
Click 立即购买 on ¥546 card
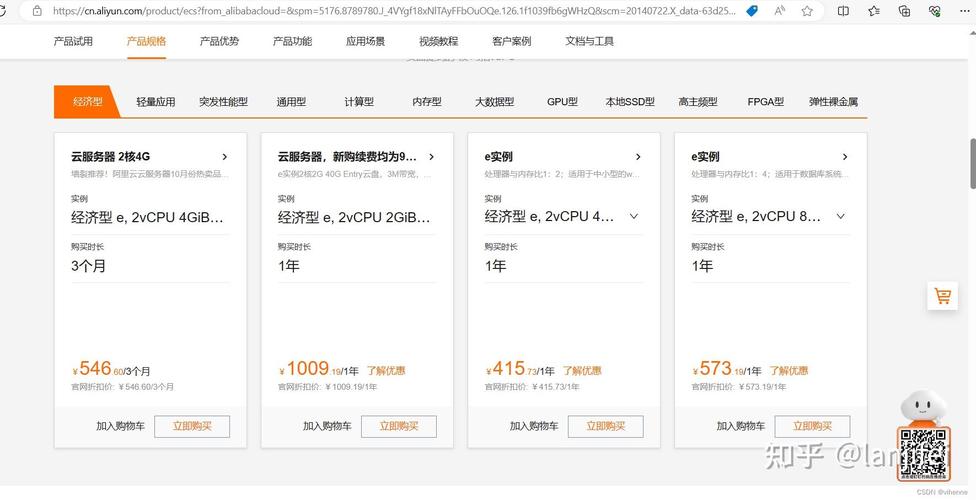pyautogui.click(x=192, y=427)
